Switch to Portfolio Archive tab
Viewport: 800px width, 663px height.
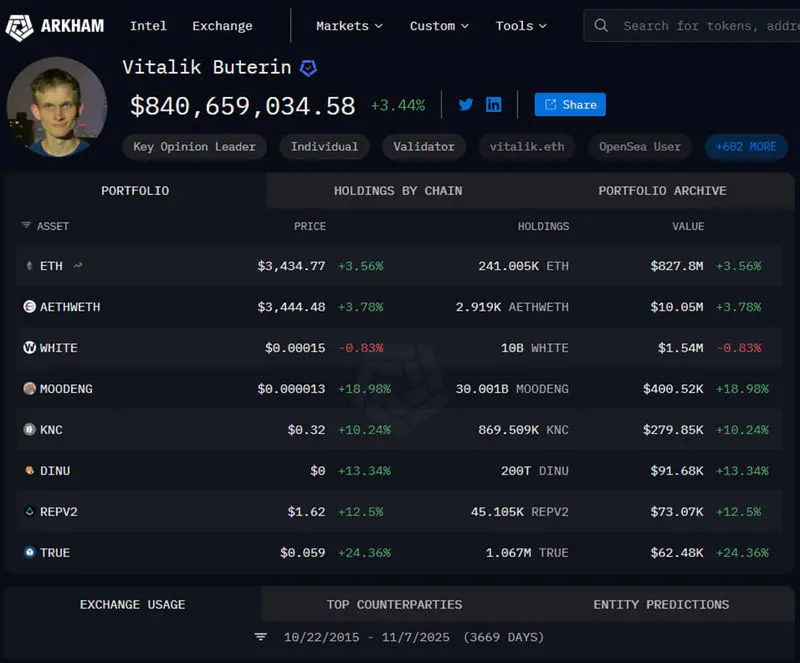click(662, 191)
